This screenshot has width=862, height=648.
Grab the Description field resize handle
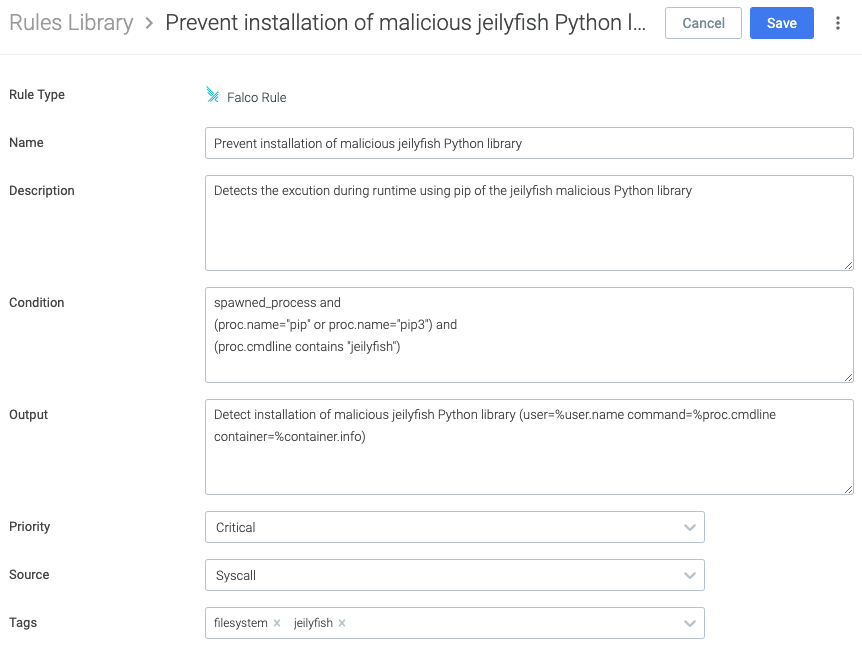point(848,265)
